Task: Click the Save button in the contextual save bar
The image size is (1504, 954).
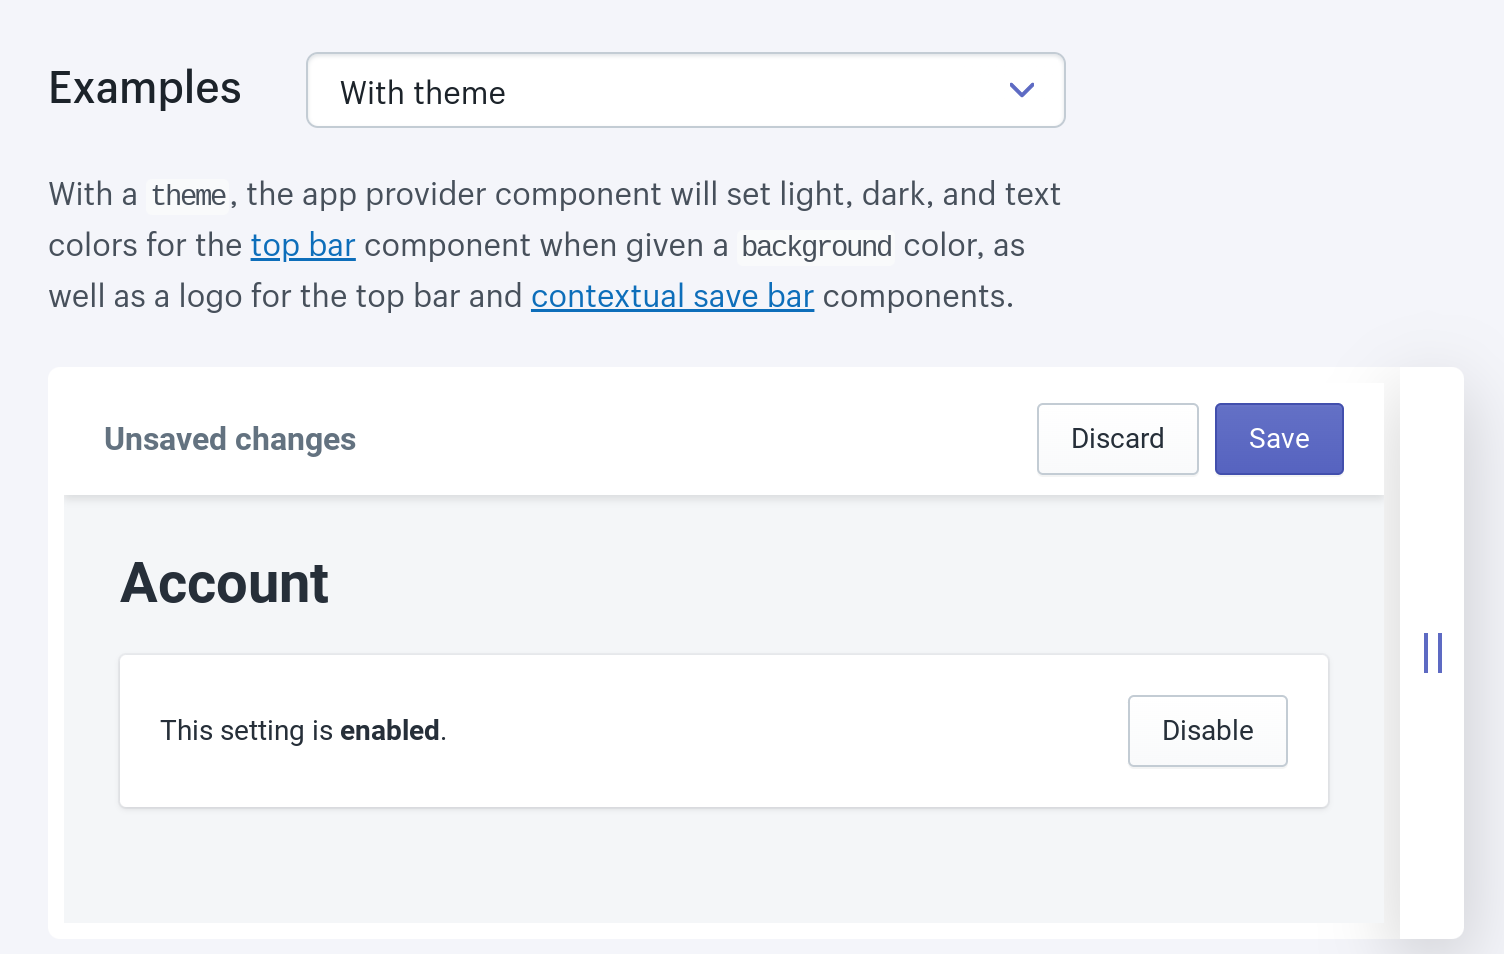Action: (1279, 438)
